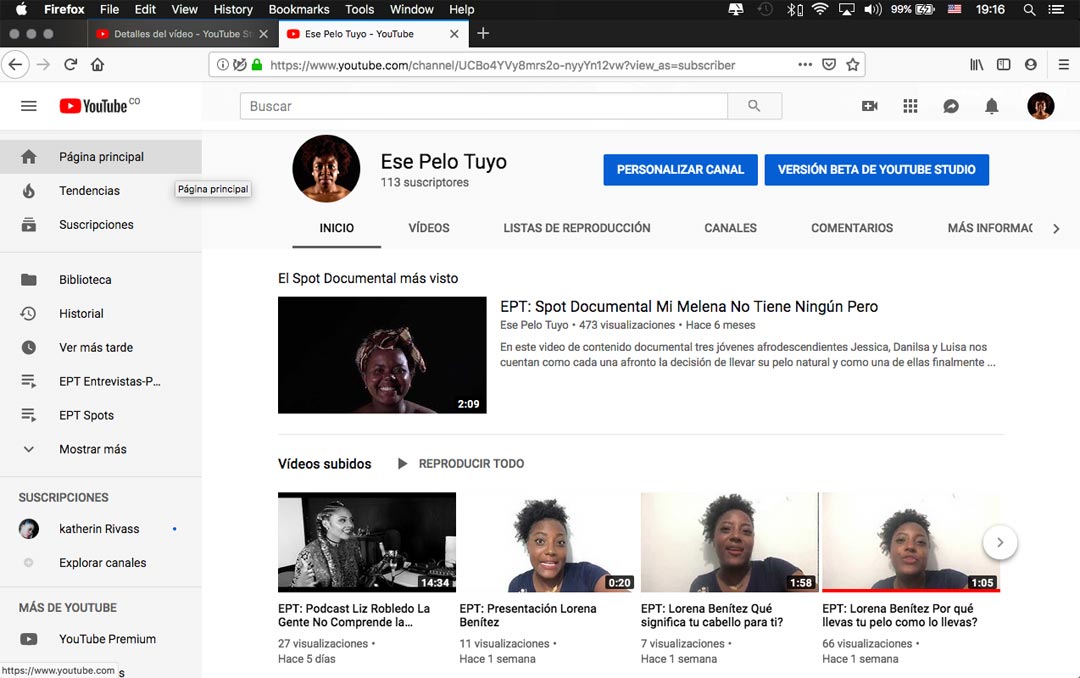
Task: Click the create video camera icon
Action: (x=869, y=106)
